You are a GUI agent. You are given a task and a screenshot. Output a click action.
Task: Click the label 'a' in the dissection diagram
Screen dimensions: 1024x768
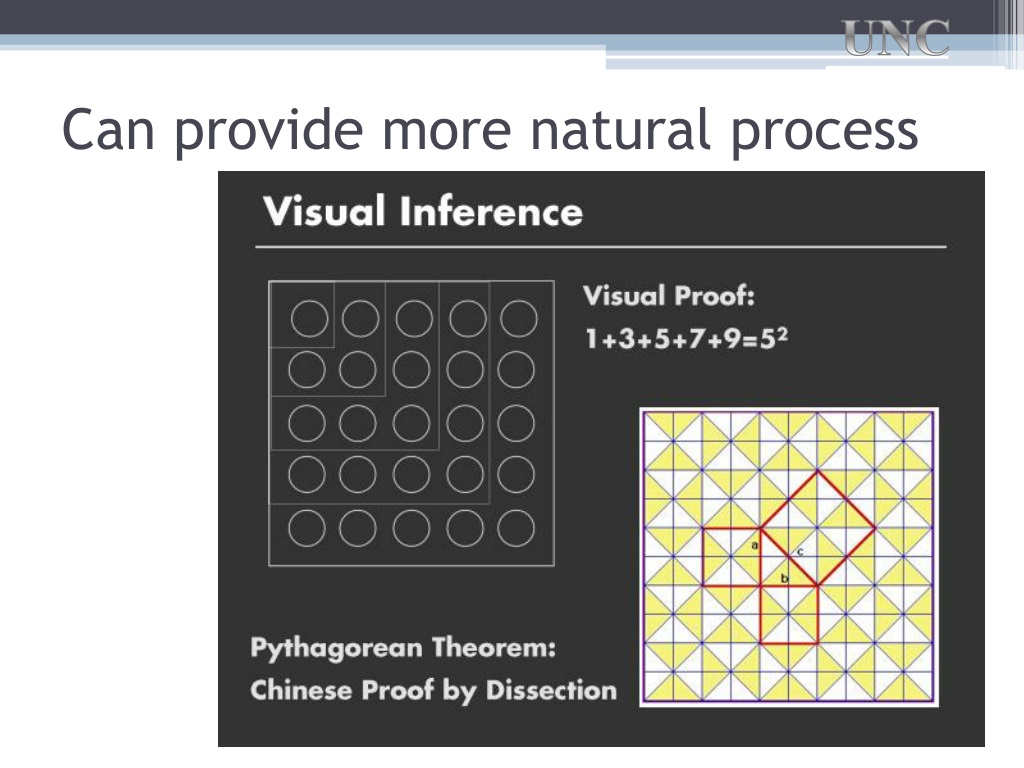point(755,545)
